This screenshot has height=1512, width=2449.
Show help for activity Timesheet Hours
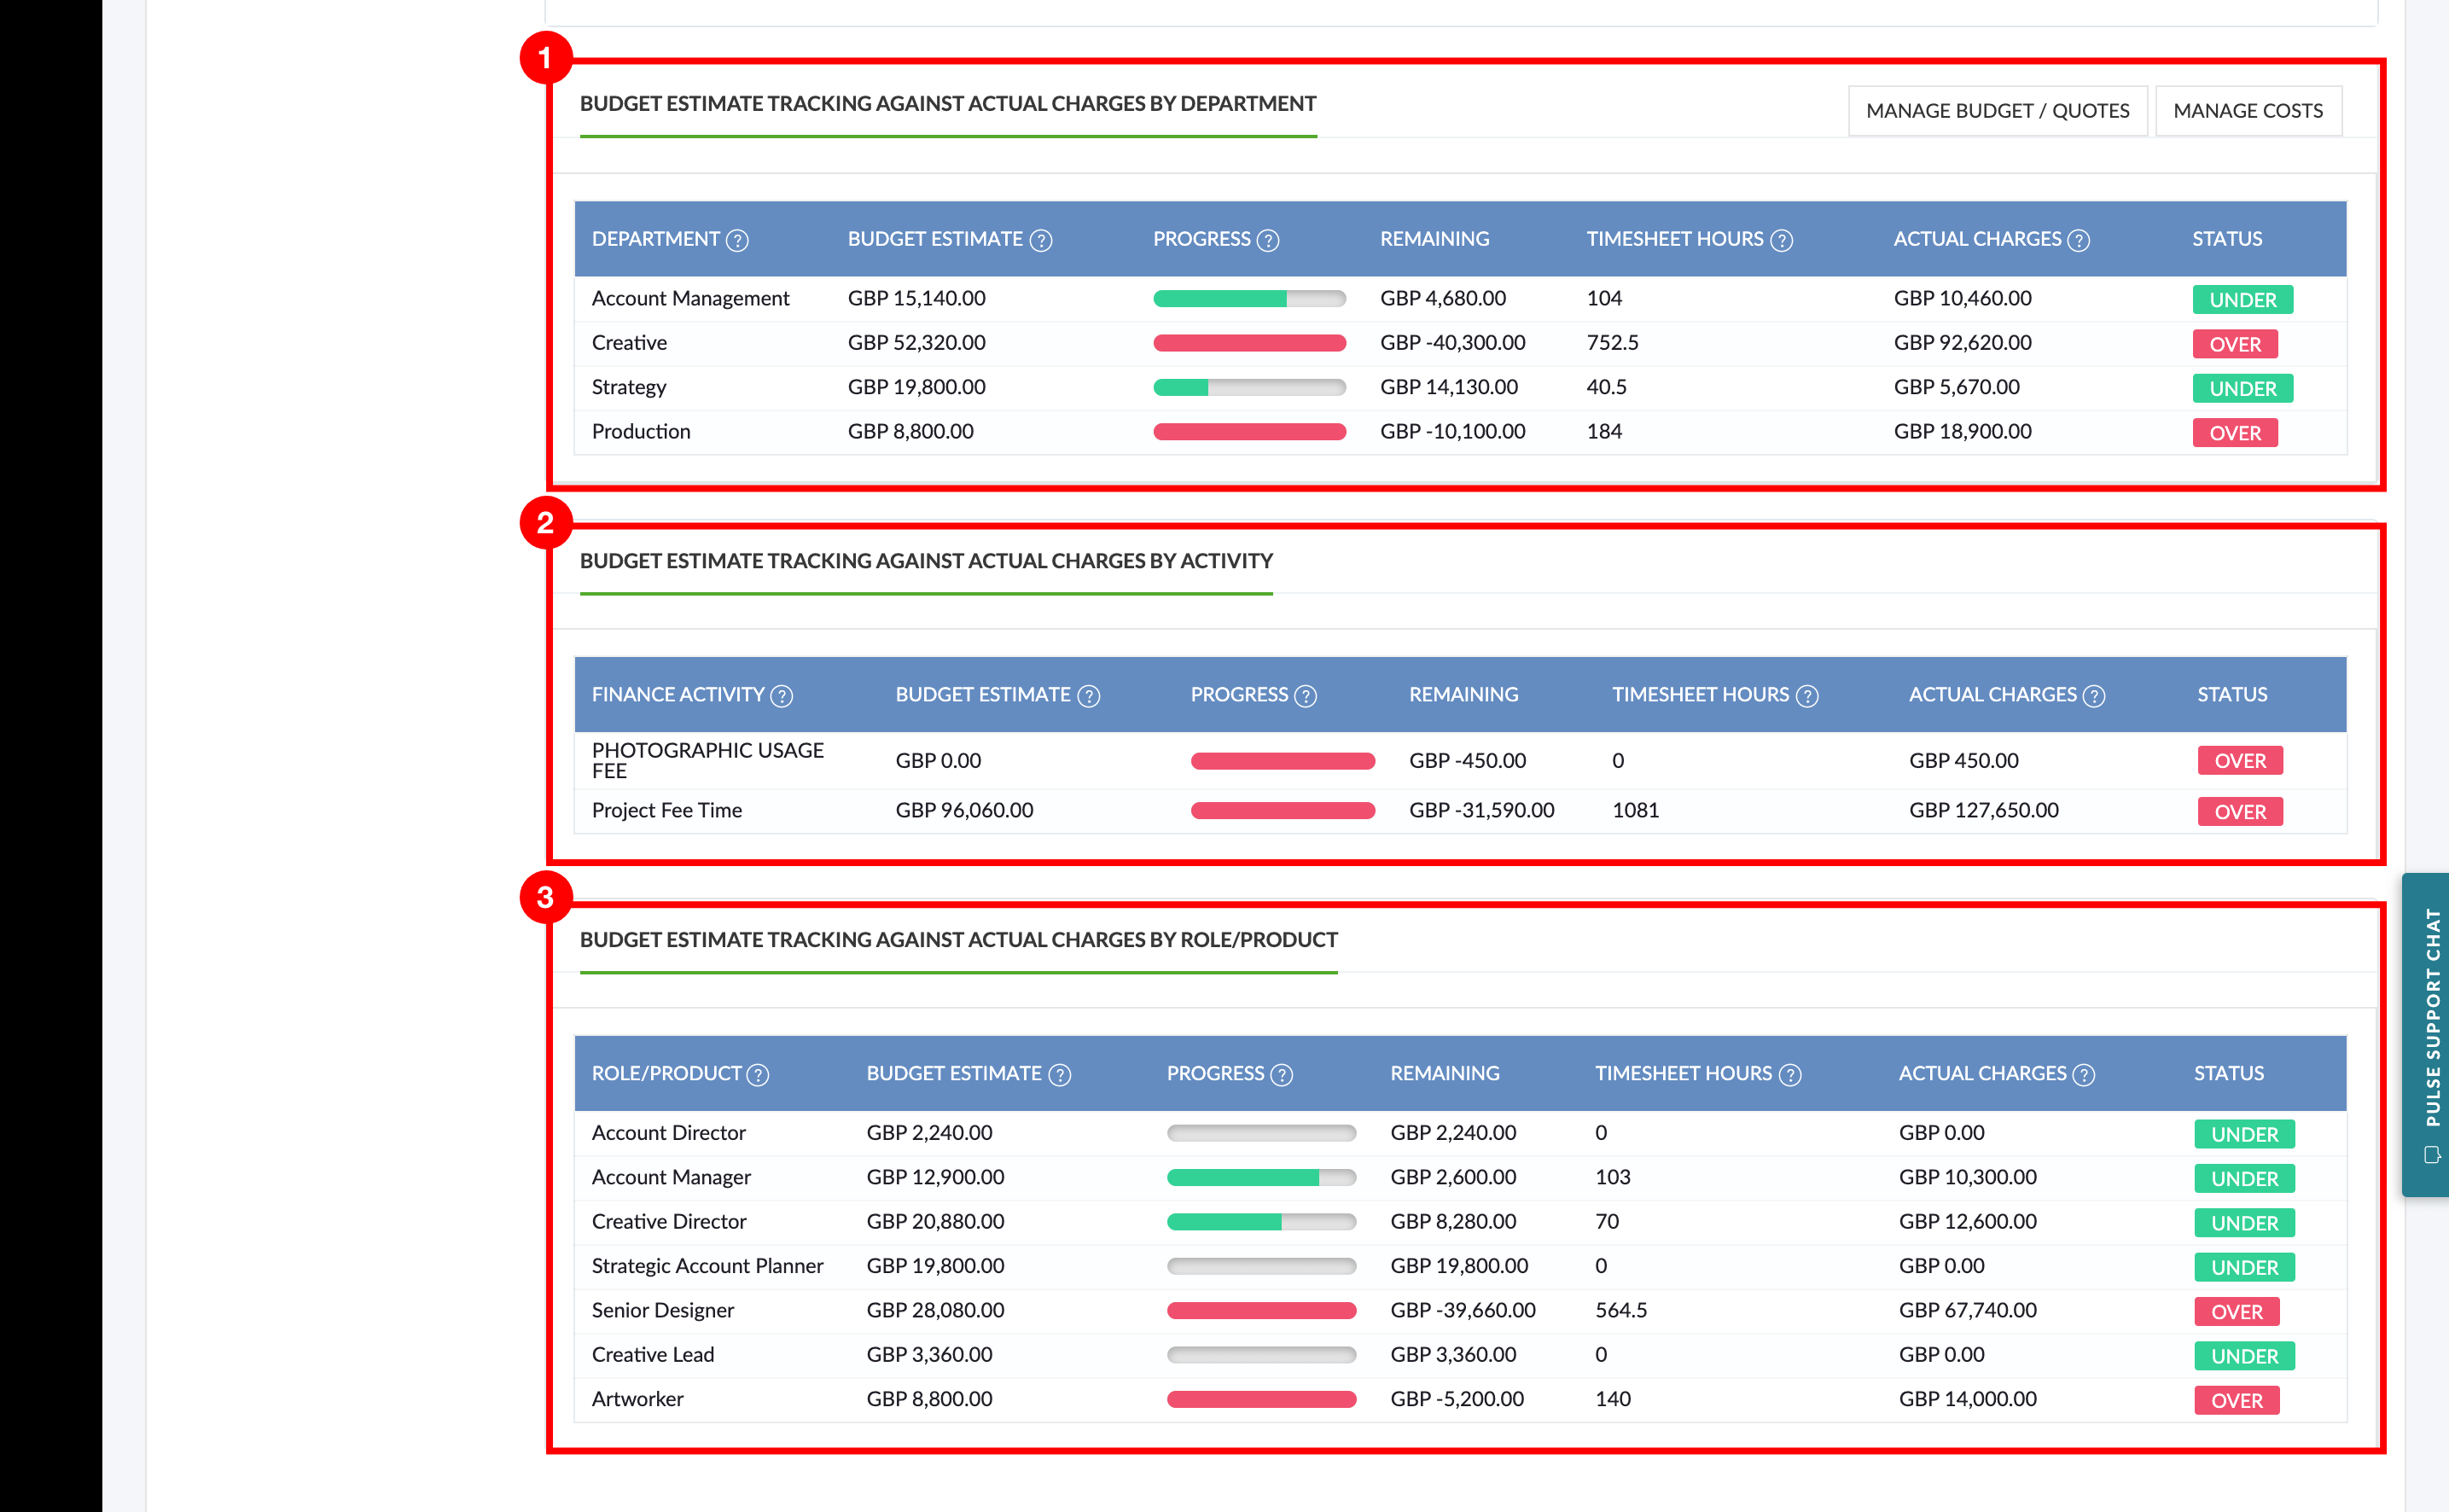point(1807,696)
